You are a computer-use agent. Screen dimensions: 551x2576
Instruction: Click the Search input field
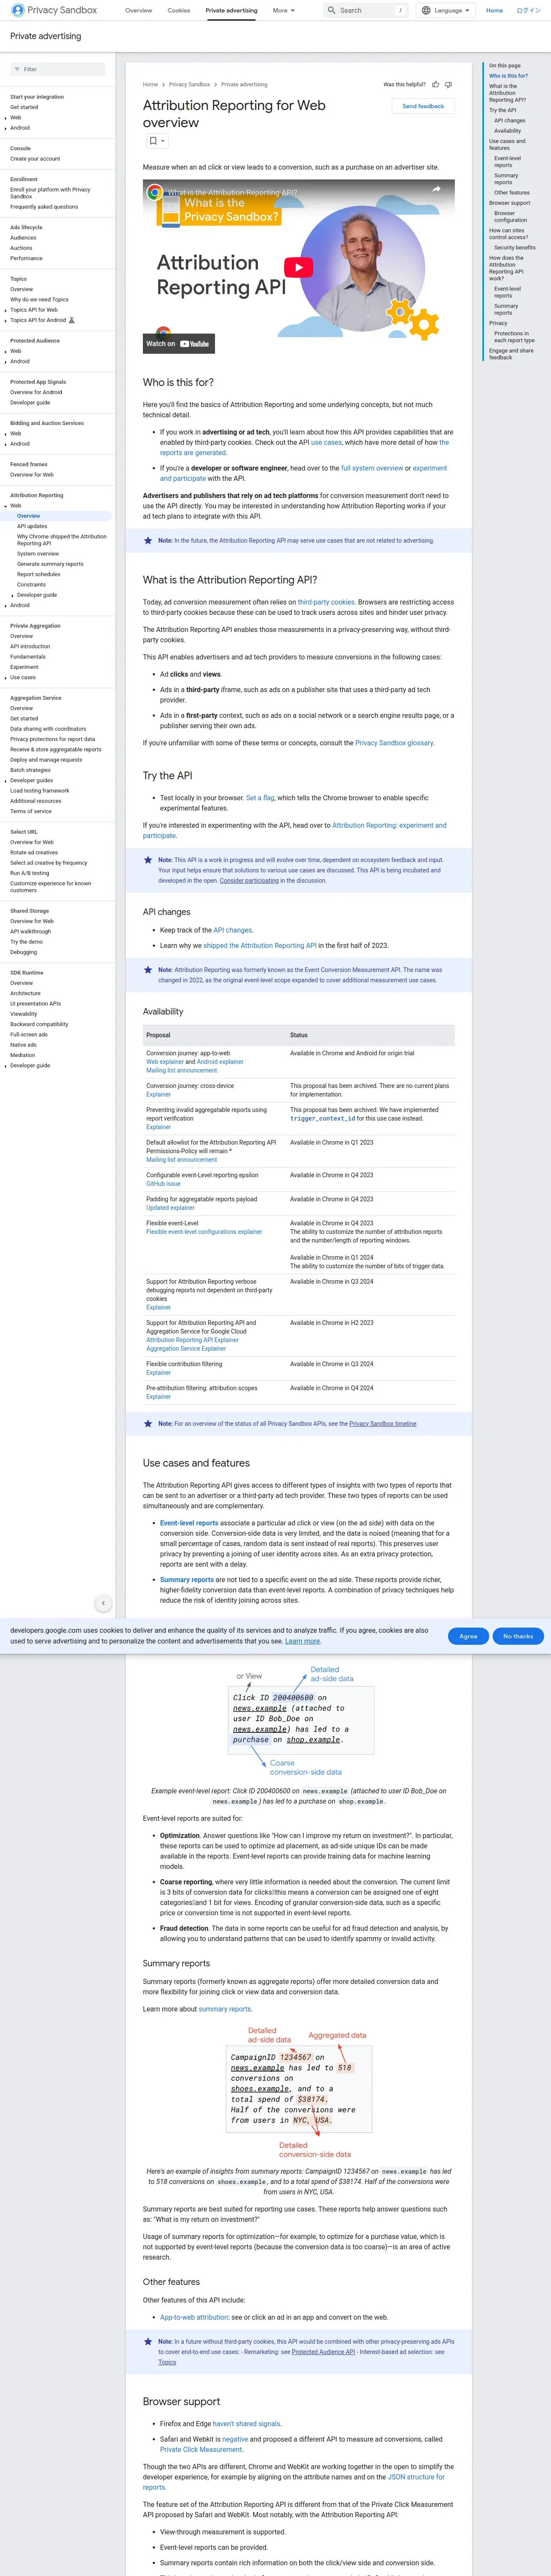click(x=366, y=10)
